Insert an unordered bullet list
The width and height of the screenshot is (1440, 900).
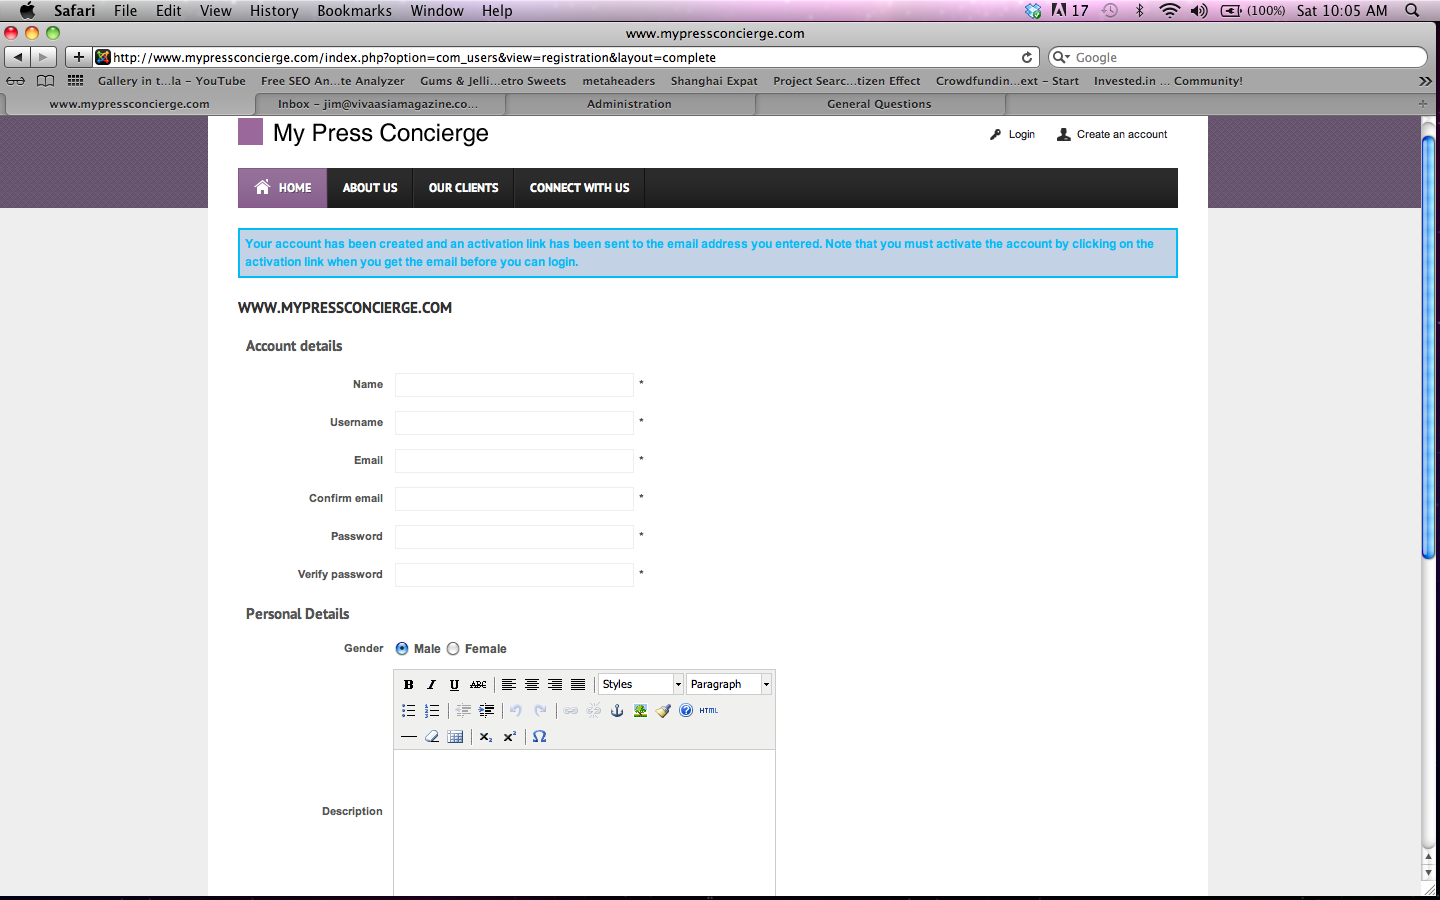click(x=408, y=710)
